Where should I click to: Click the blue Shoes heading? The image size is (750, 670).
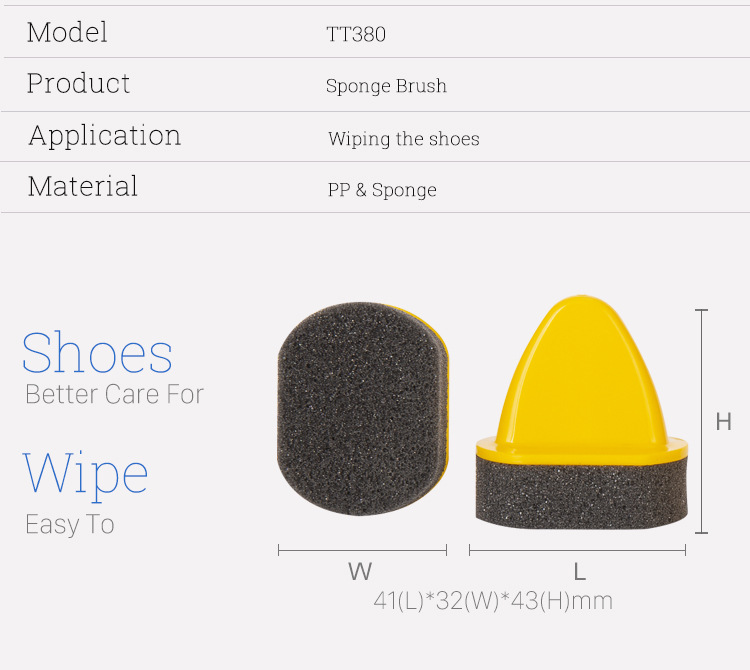pos(97,352)
